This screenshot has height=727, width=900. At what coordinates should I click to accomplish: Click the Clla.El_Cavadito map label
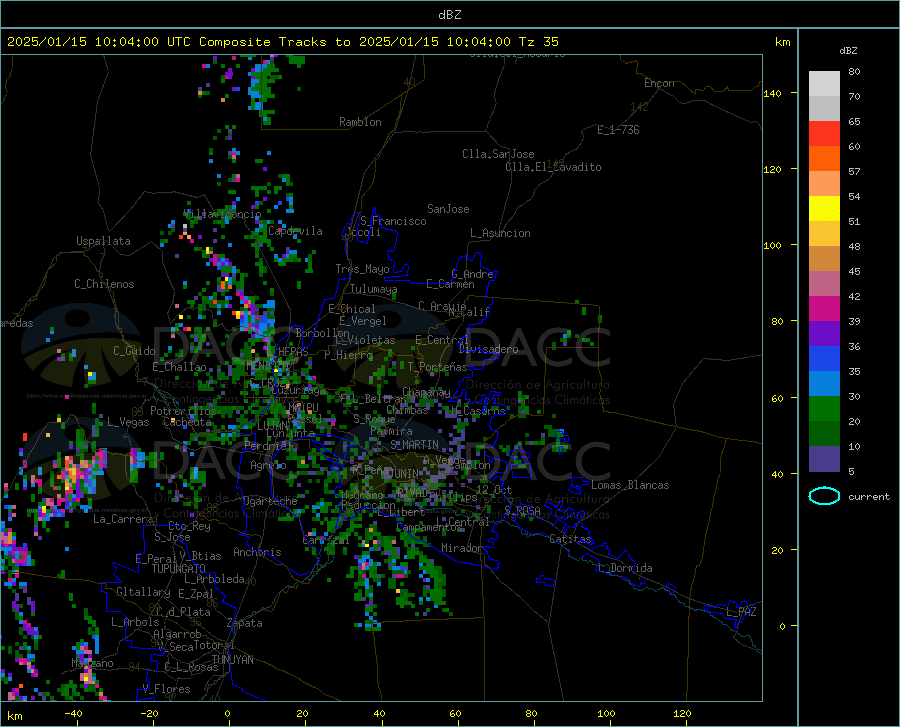point(553,167)
